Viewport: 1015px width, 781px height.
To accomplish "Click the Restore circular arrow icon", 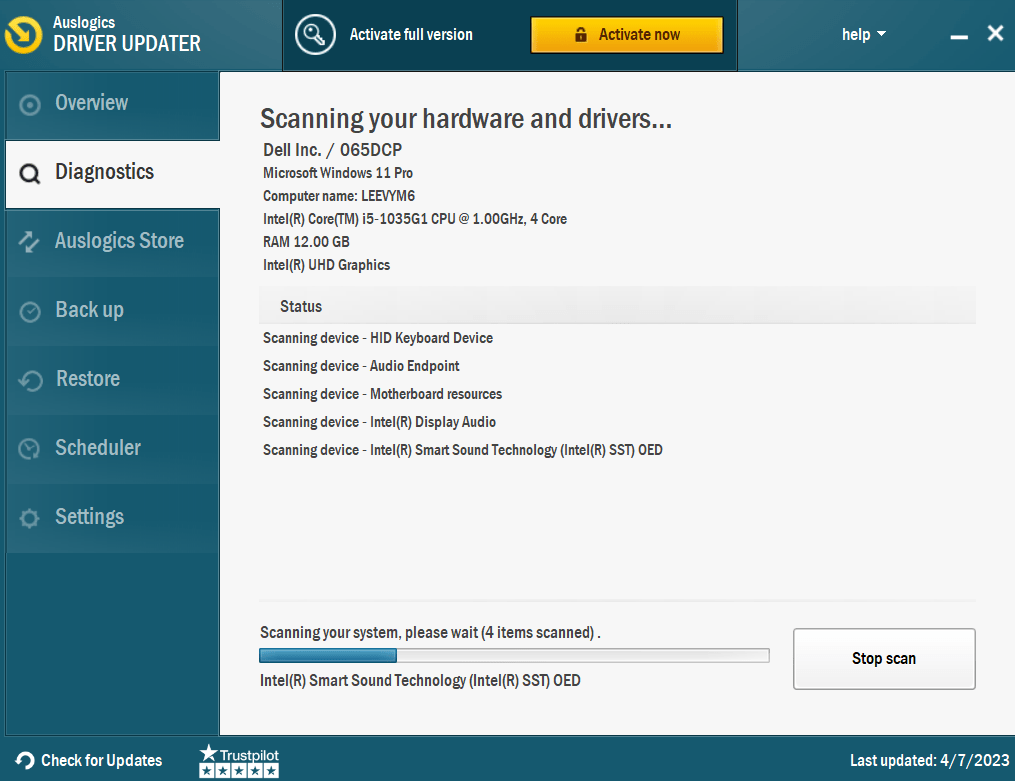I will click(30, 380).
